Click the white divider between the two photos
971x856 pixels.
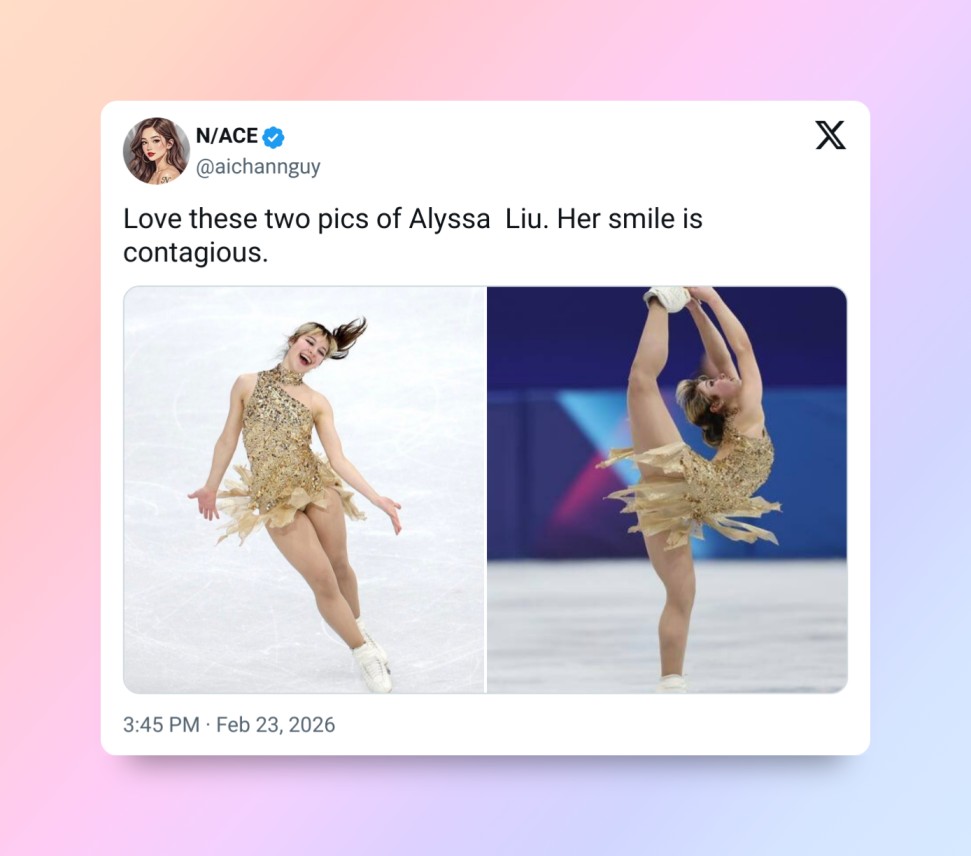486,489
